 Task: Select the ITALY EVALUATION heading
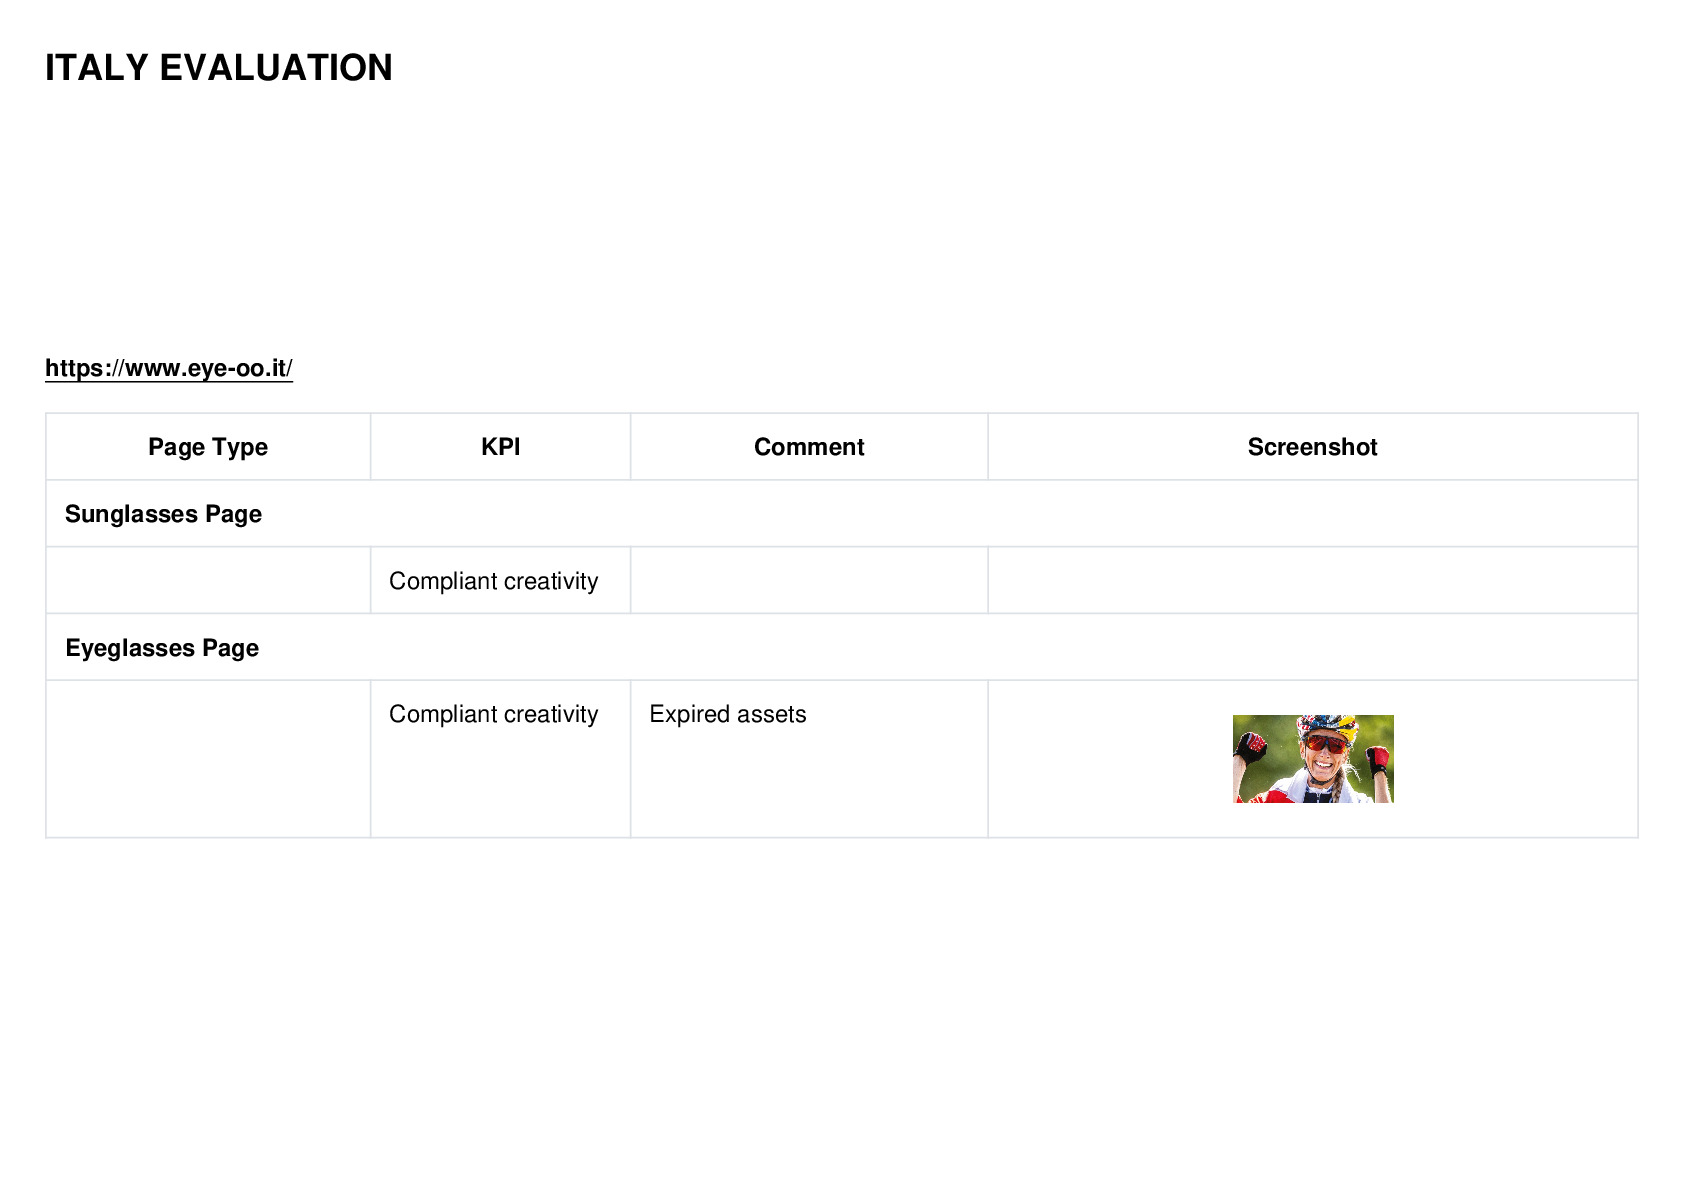coord(219,68)
